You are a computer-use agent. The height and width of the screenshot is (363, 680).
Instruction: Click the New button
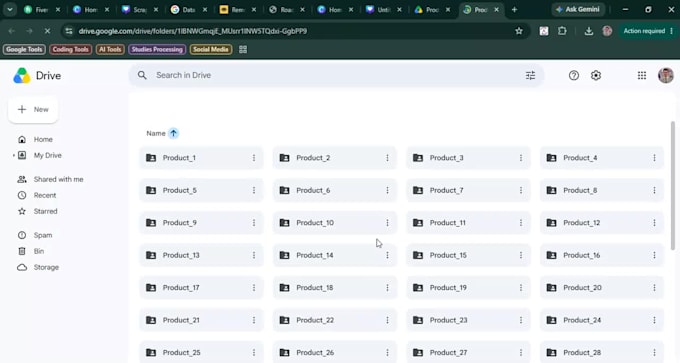(33, 110)
